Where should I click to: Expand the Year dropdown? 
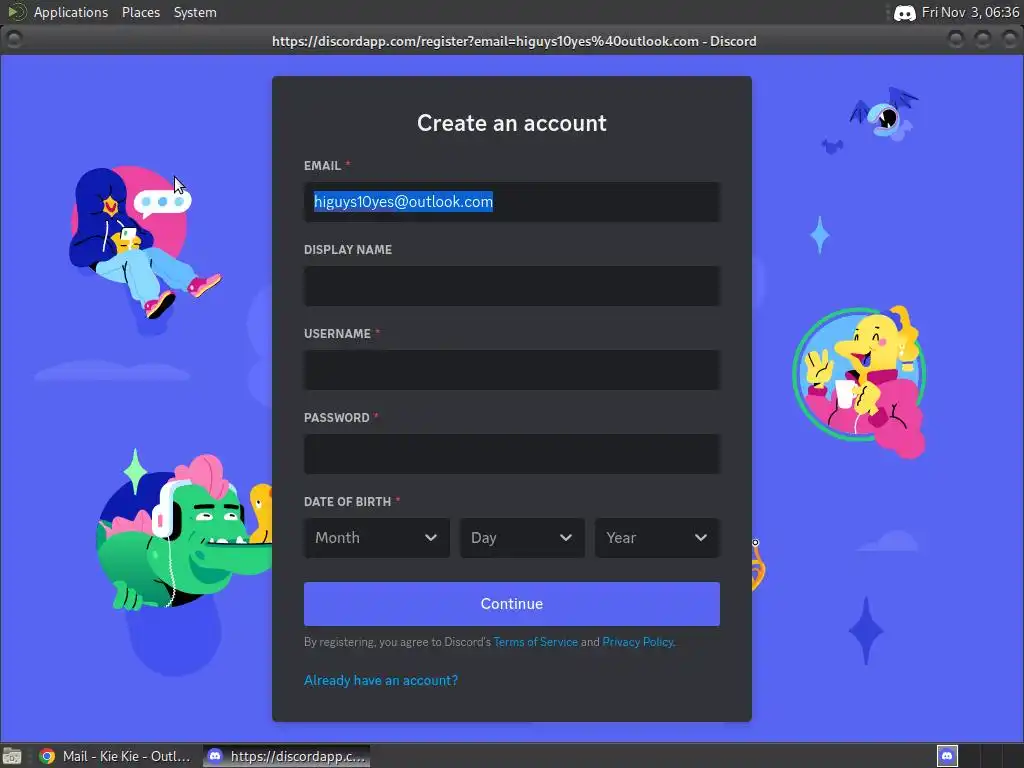pyautogui.click(x=657, y=537)
